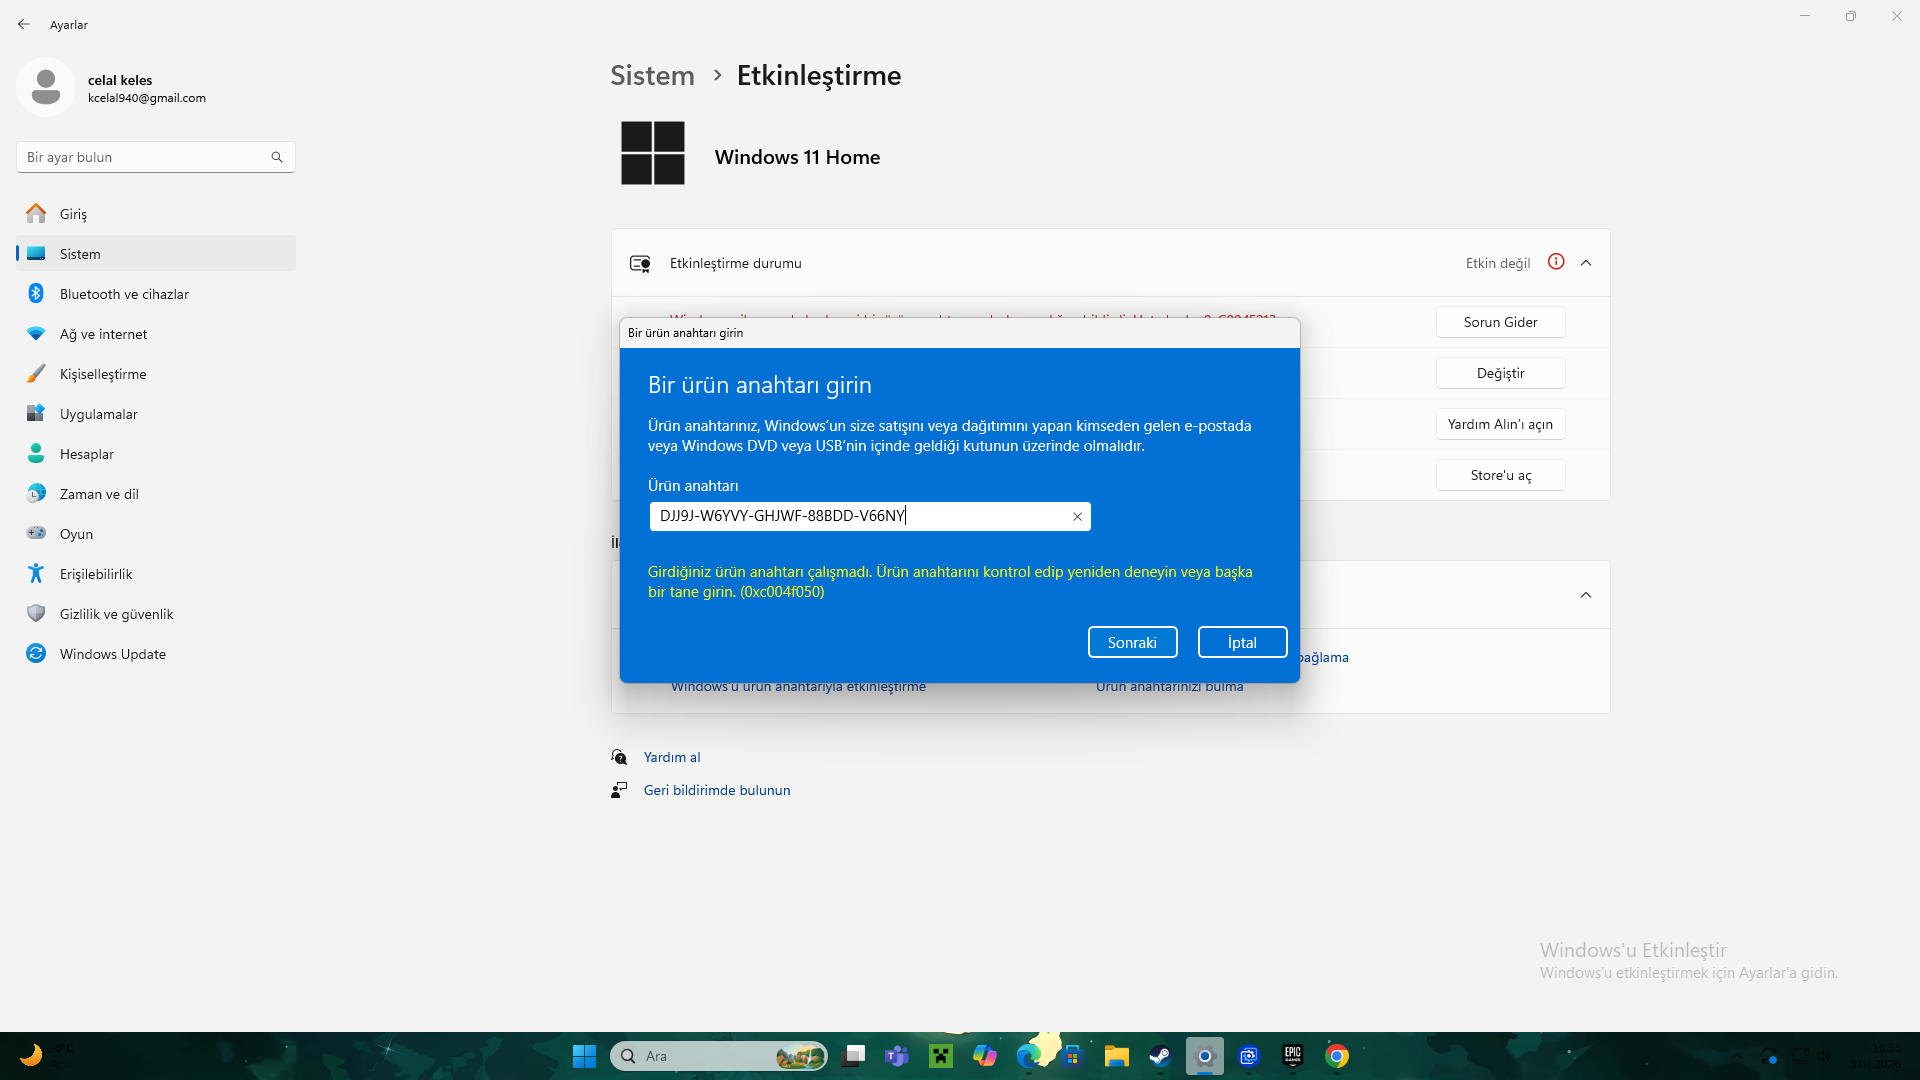The image size is (1920, 1080).
Task: Click the Sonraki button in the dialog
Action: point(1132,642)
